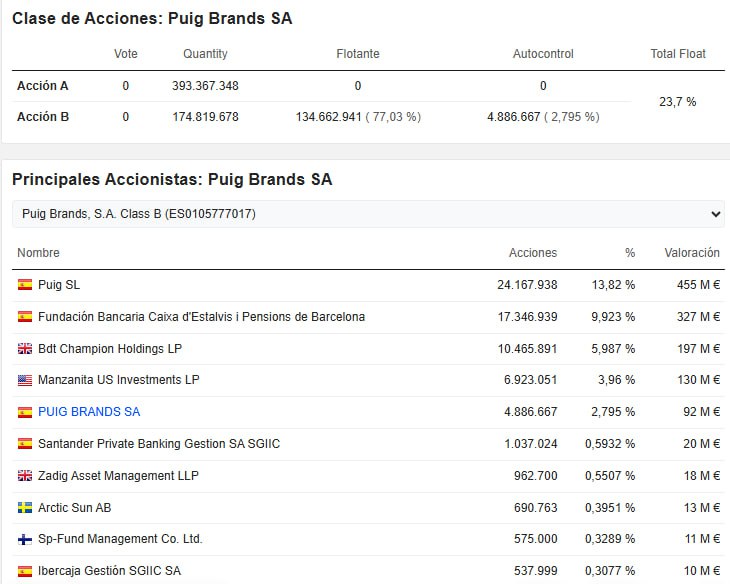Click the US flag beside Manzanita US Investments

(x=25, y=380)
